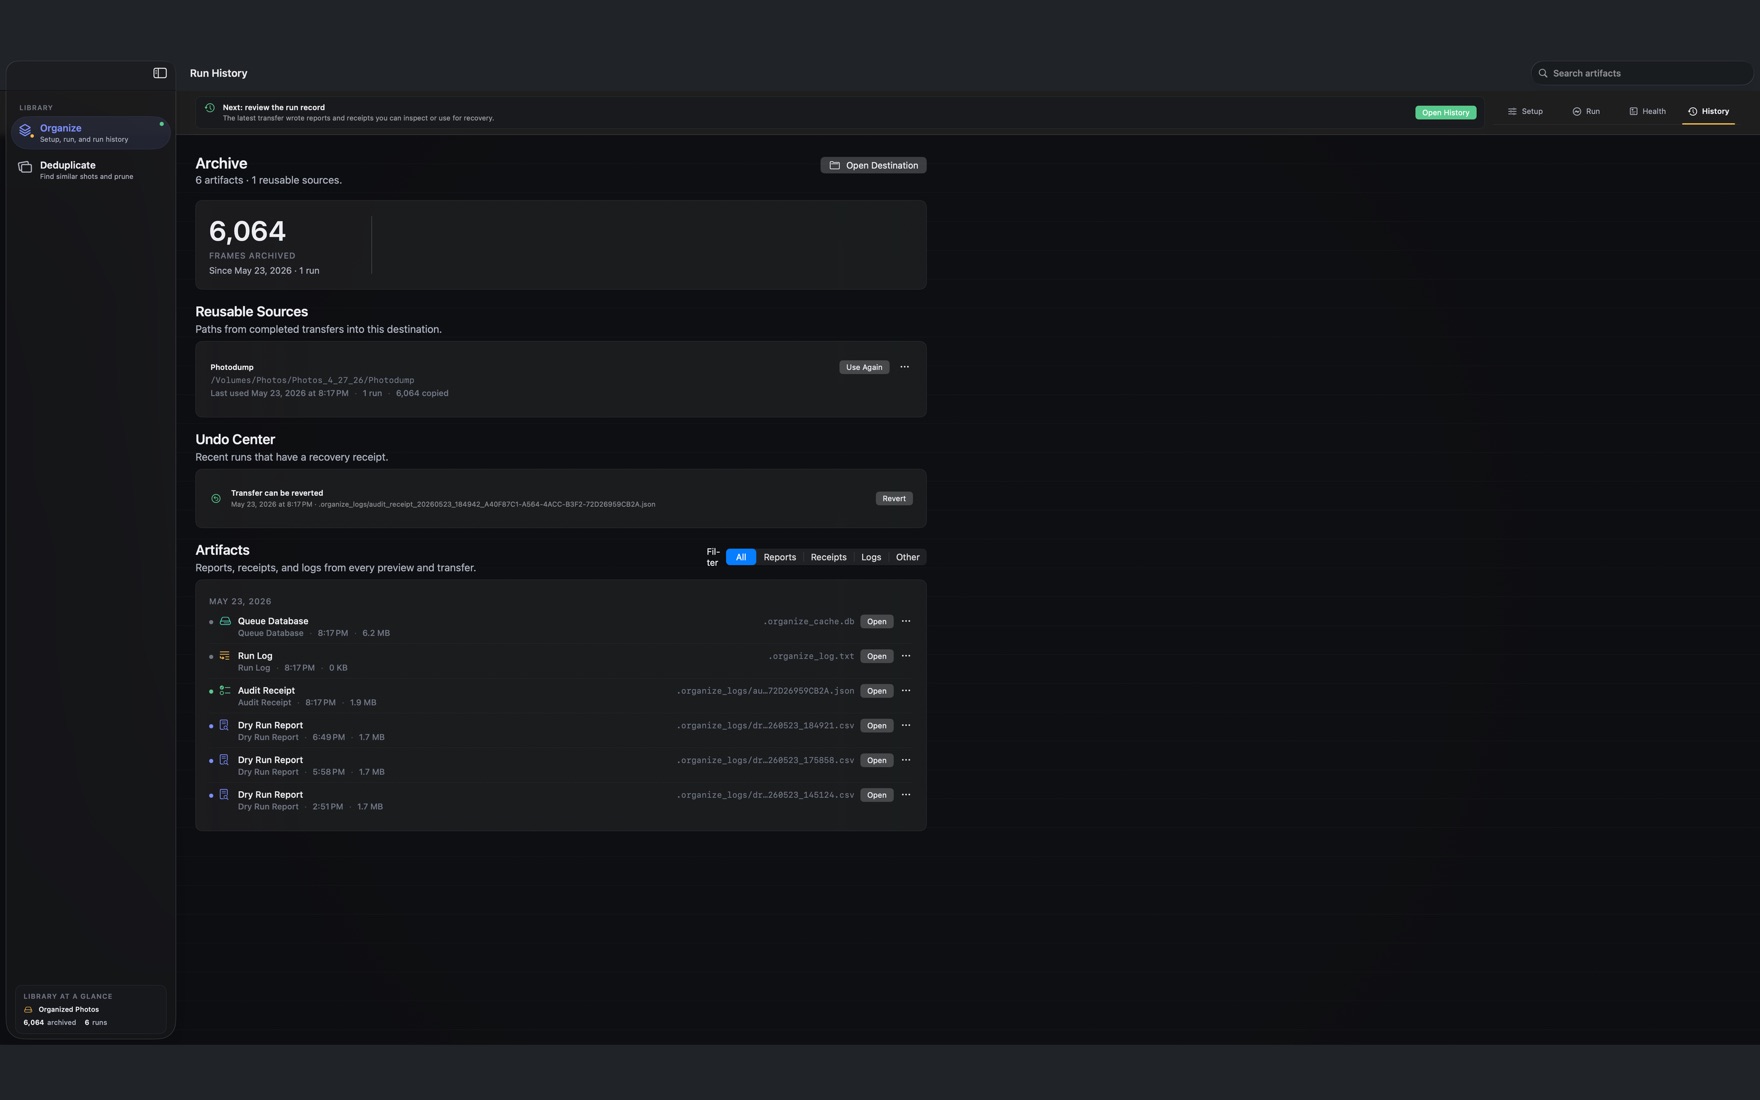Select Deduplicate in the Library sidebar
Screen dimensions: 1760x1100
tap(91, 170)
